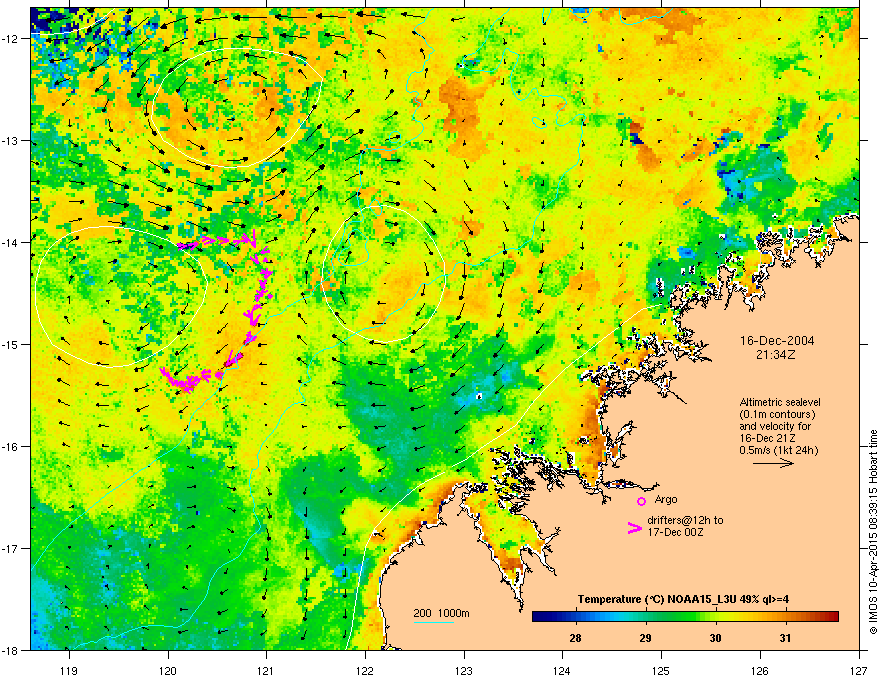This screenshot has height=680, width=880.
Task: Click the magenta Argo circle legend symbol
Action: [641, 501]
